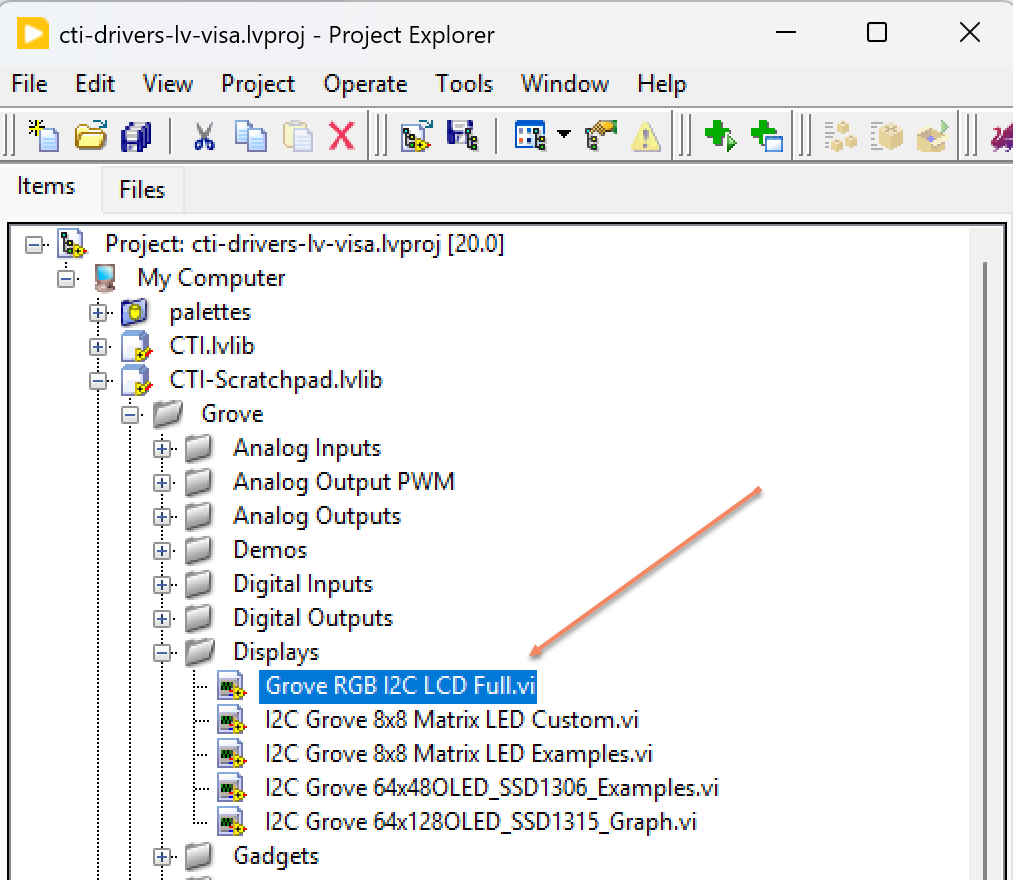Delete using the red X toolbar icon
1013x880 pixels.
pyautogui.click(x=341, y=136)
